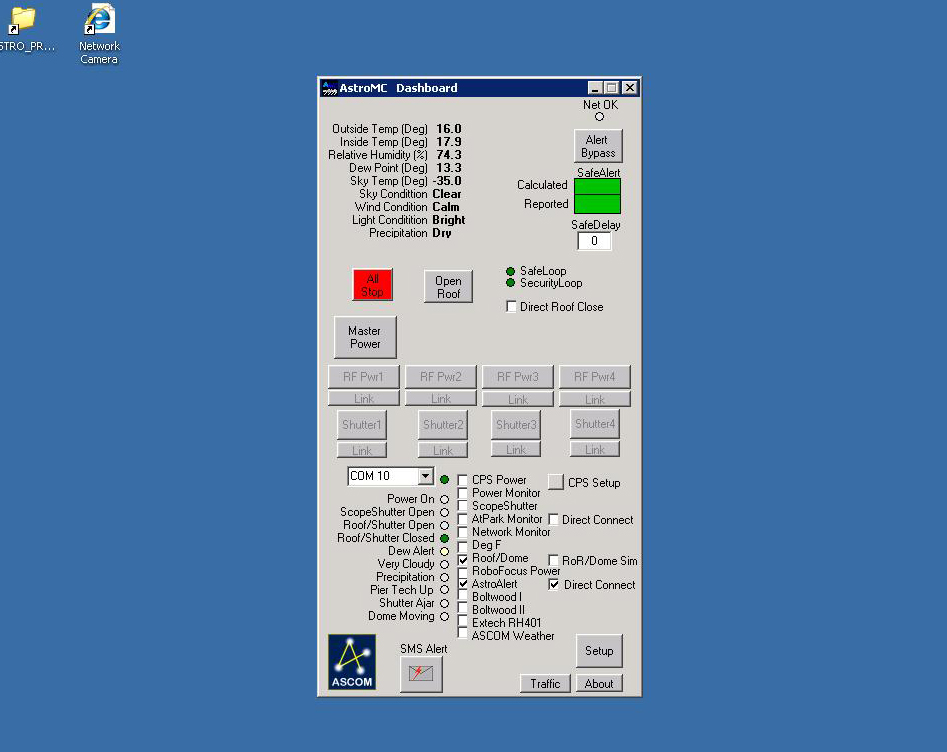Open the ASTRO_PR folder shortcut on desktop
The height and width of the screenshot is (752, 947).
[x=25, y=28]
